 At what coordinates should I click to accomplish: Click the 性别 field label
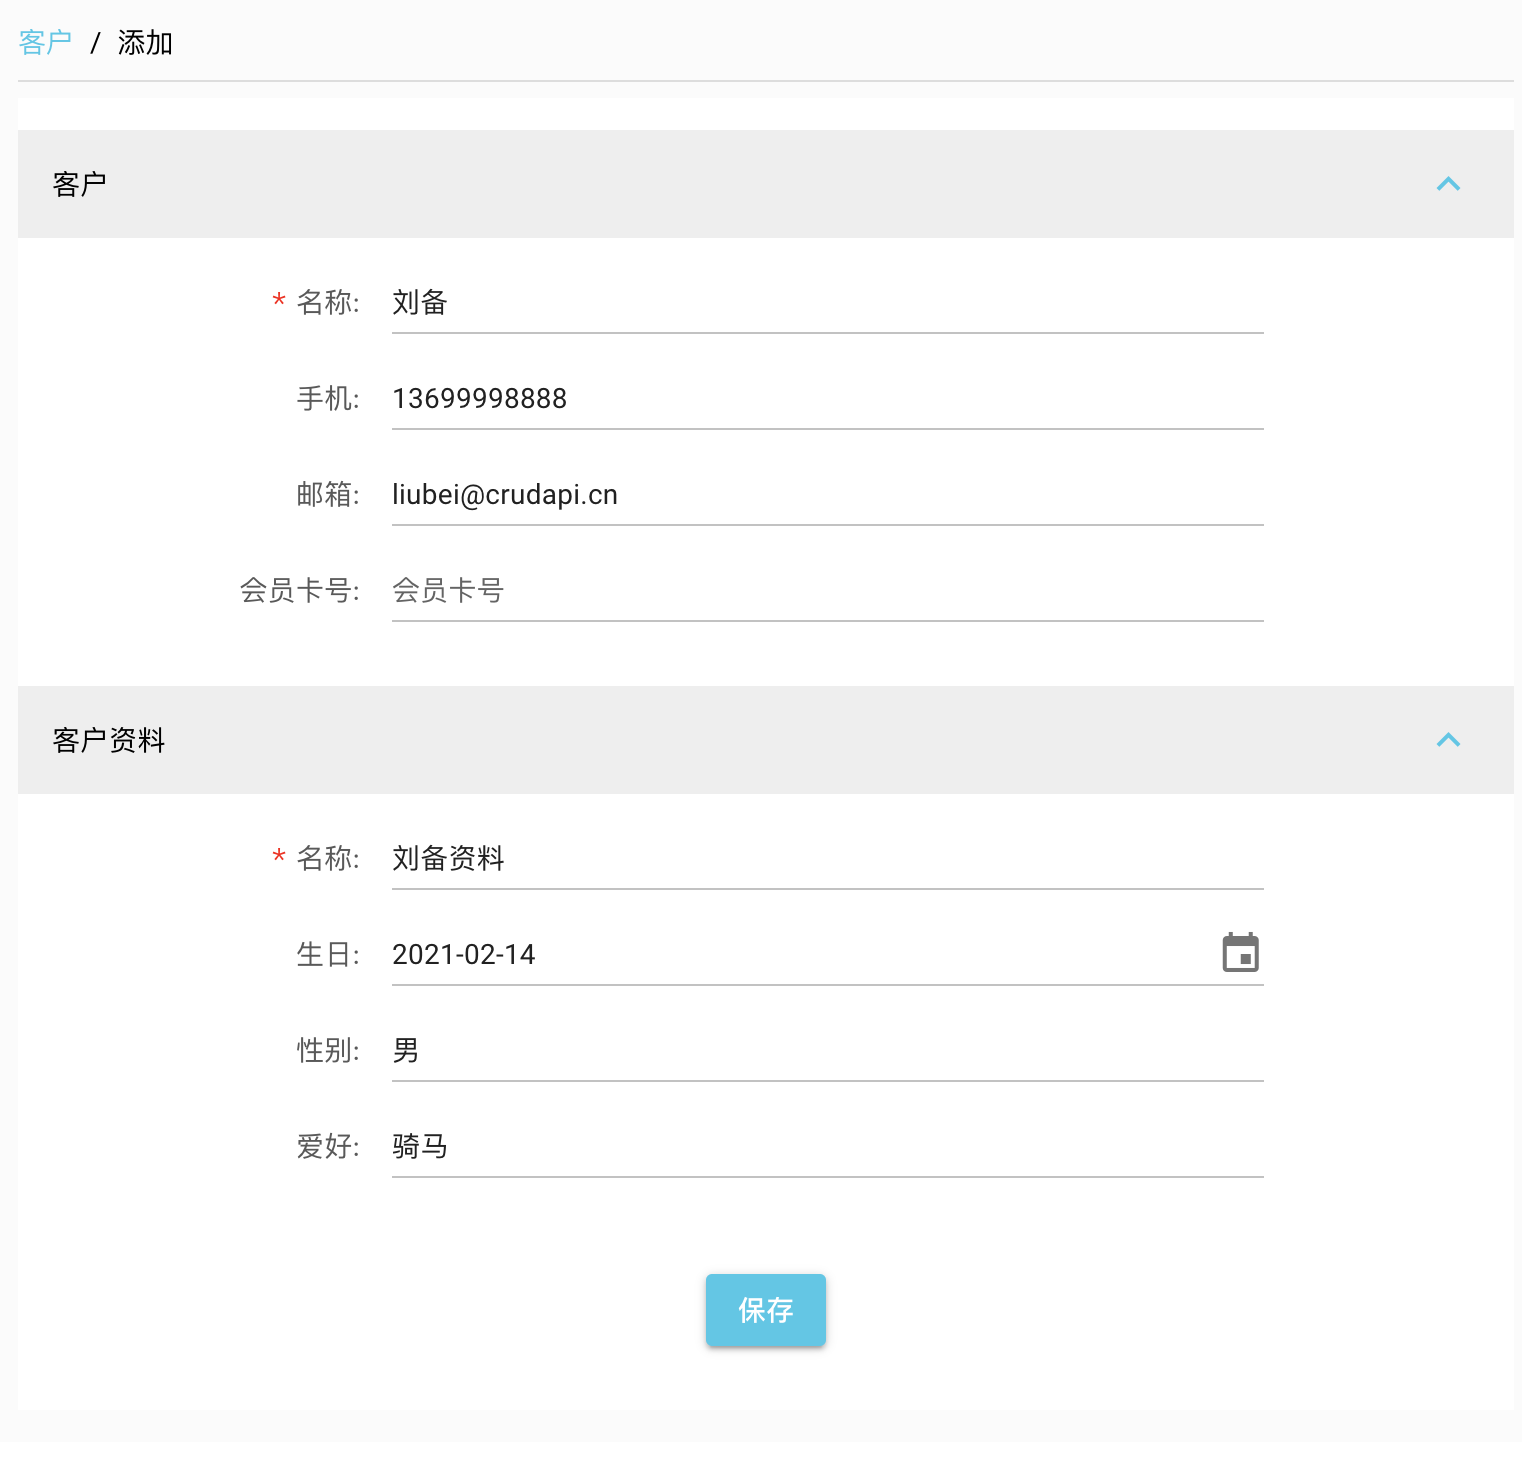pos(327,1050)
